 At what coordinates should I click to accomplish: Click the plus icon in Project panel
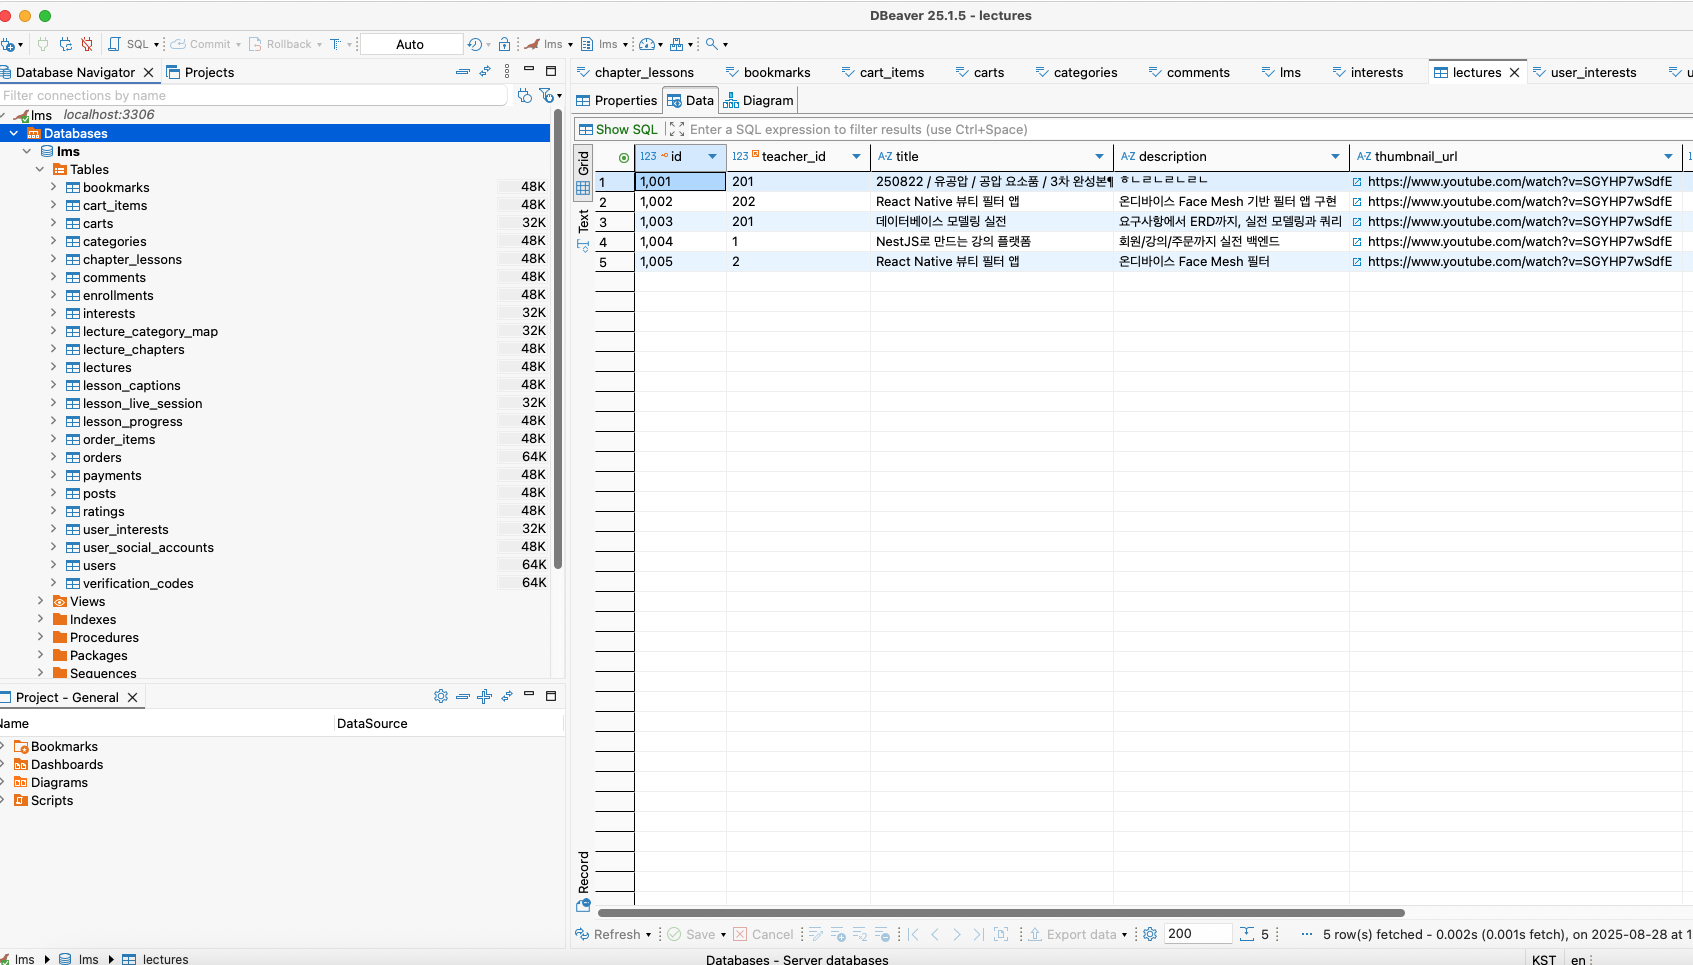pos(484,696)
